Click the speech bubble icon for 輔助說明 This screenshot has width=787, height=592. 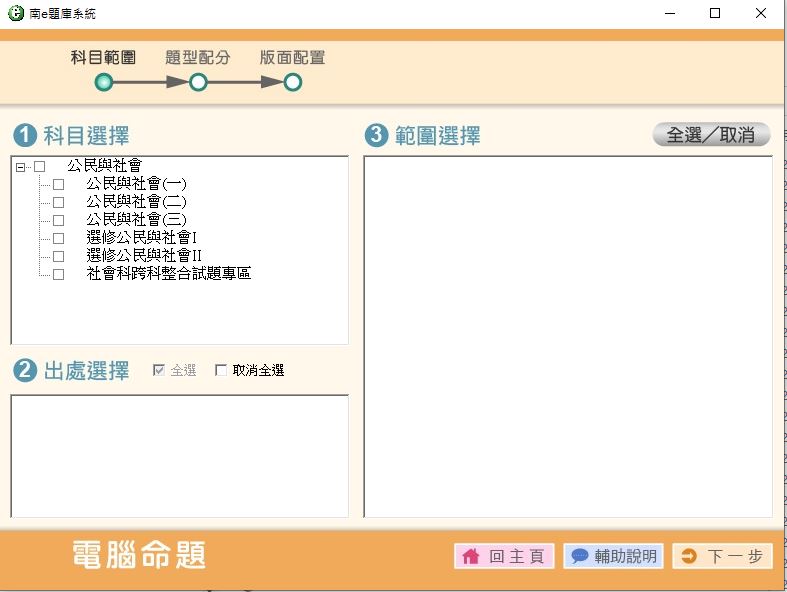580,557
